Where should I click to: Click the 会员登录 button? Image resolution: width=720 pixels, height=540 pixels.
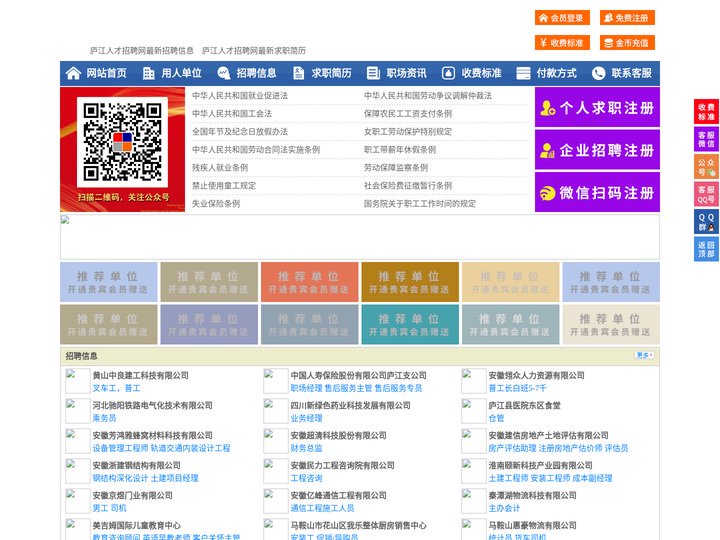point(562,18)
